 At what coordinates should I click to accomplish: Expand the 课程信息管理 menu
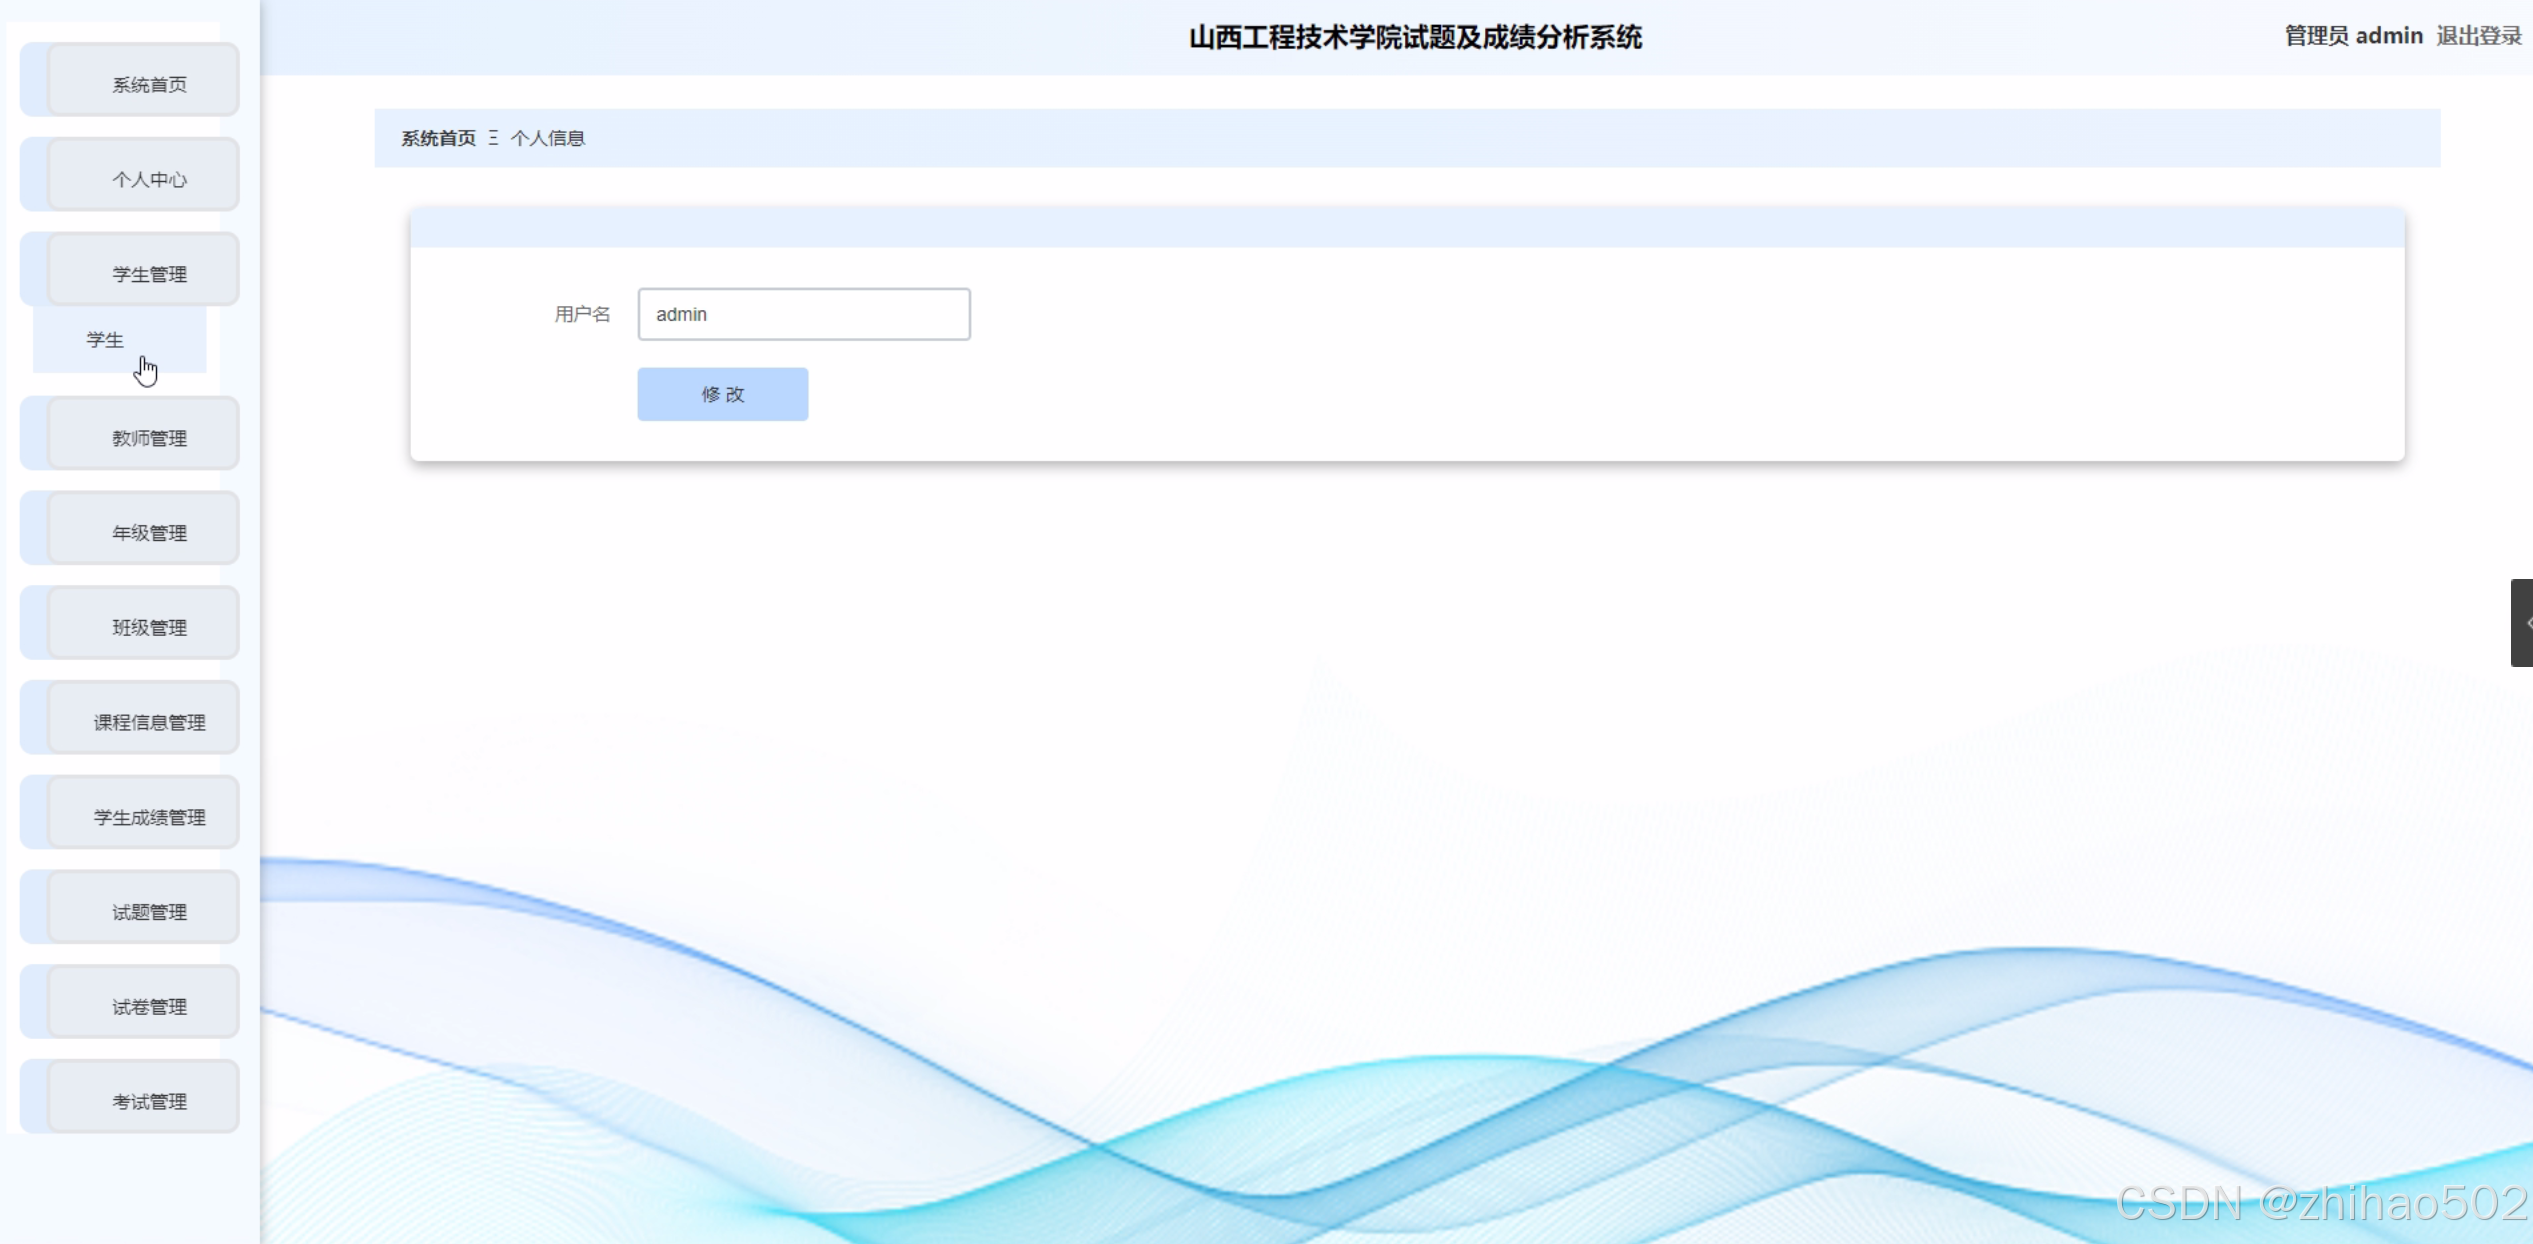click(148, 722)
